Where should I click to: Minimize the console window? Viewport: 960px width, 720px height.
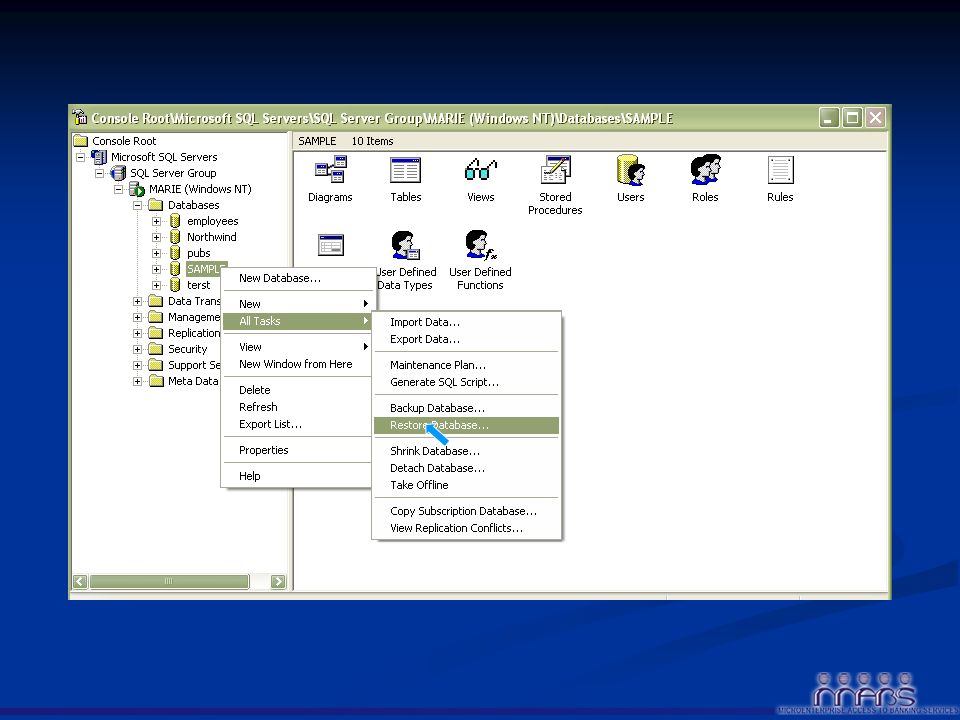click(829, 117)
